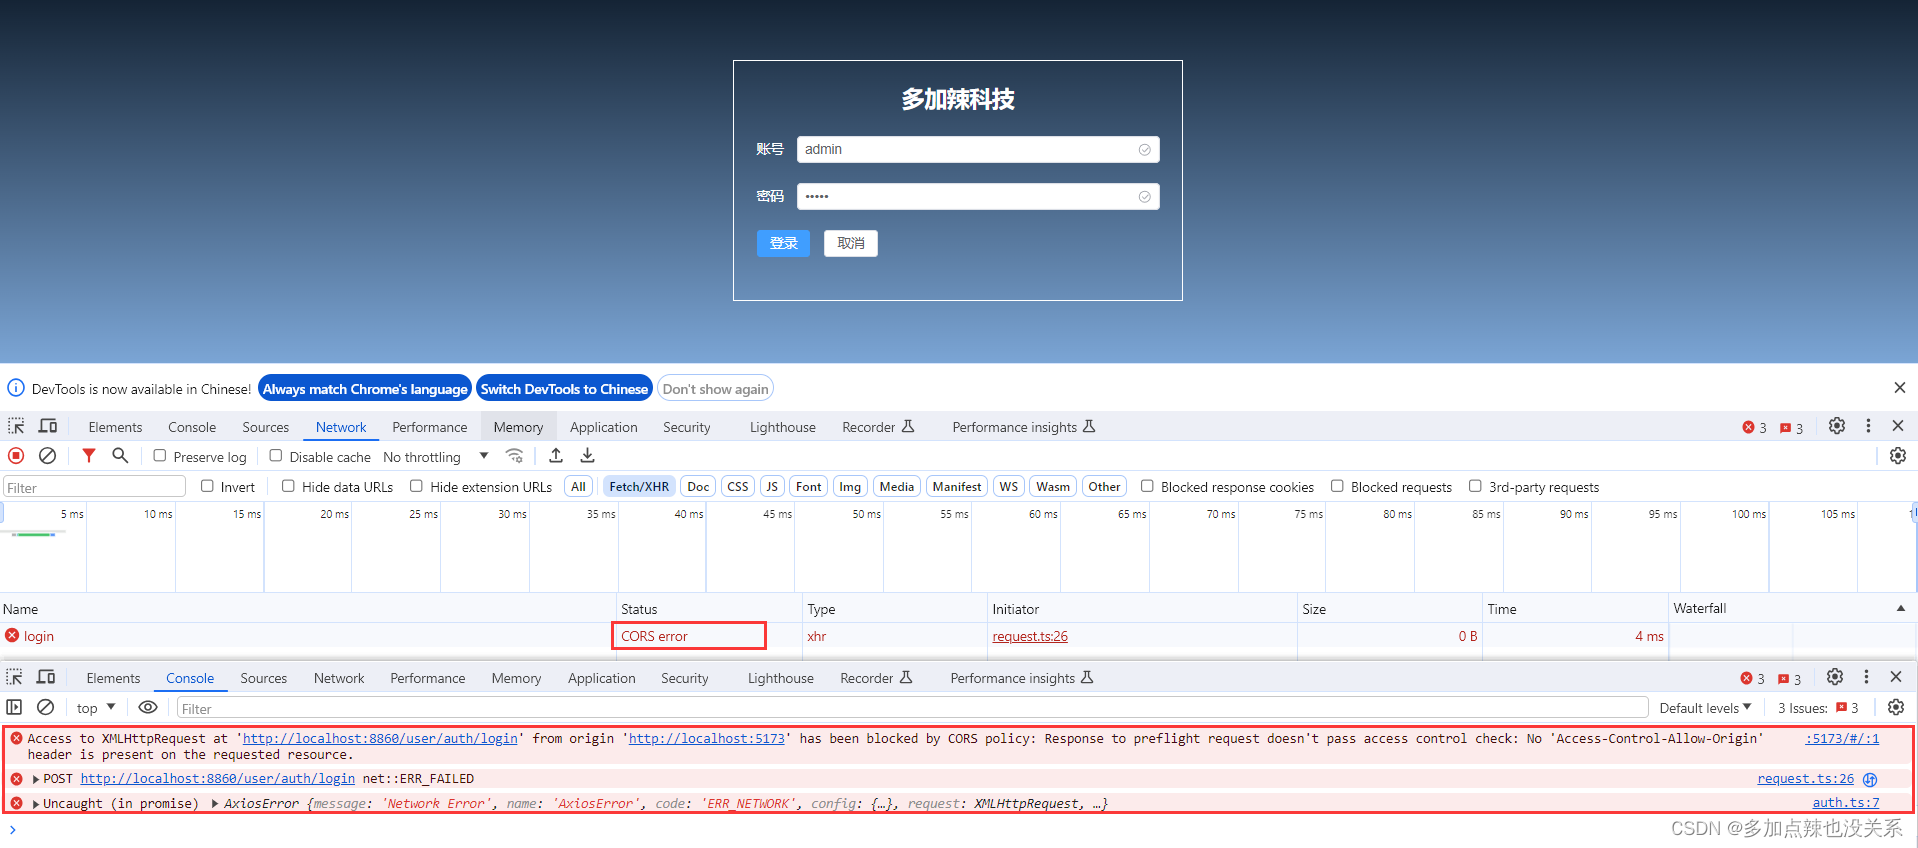Enable Disable cache checkbox
Screen dimensions: 1918x848
(275, 456)
